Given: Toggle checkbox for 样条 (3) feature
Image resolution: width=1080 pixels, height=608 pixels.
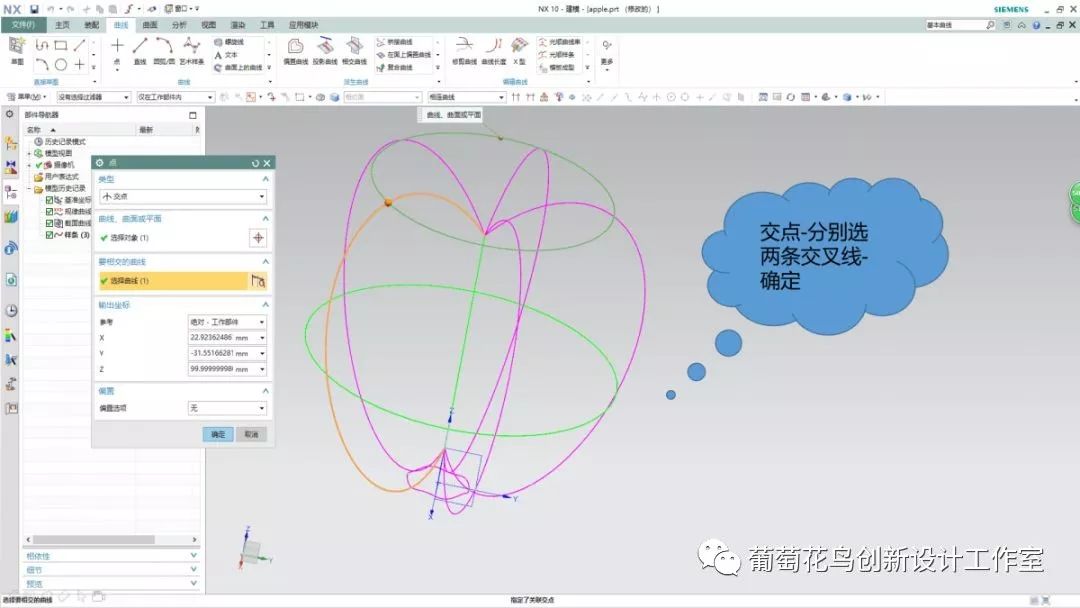Looking at the screenshot, I should [x=50, y=235].
